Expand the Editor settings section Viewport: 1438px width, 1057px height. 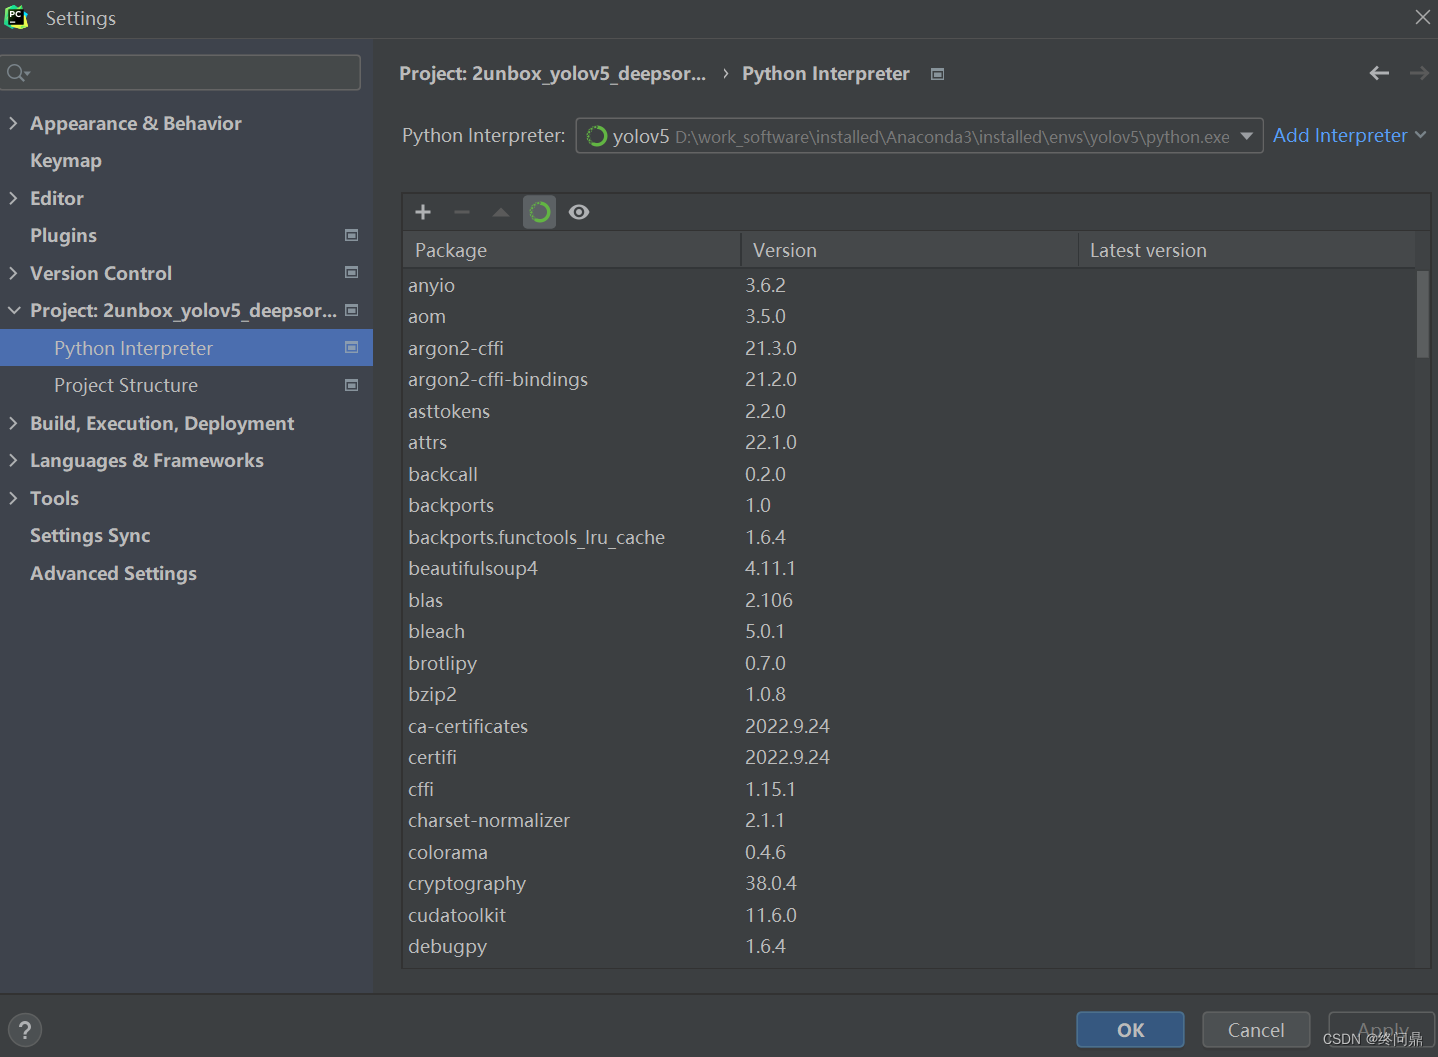tap(13, 198)
